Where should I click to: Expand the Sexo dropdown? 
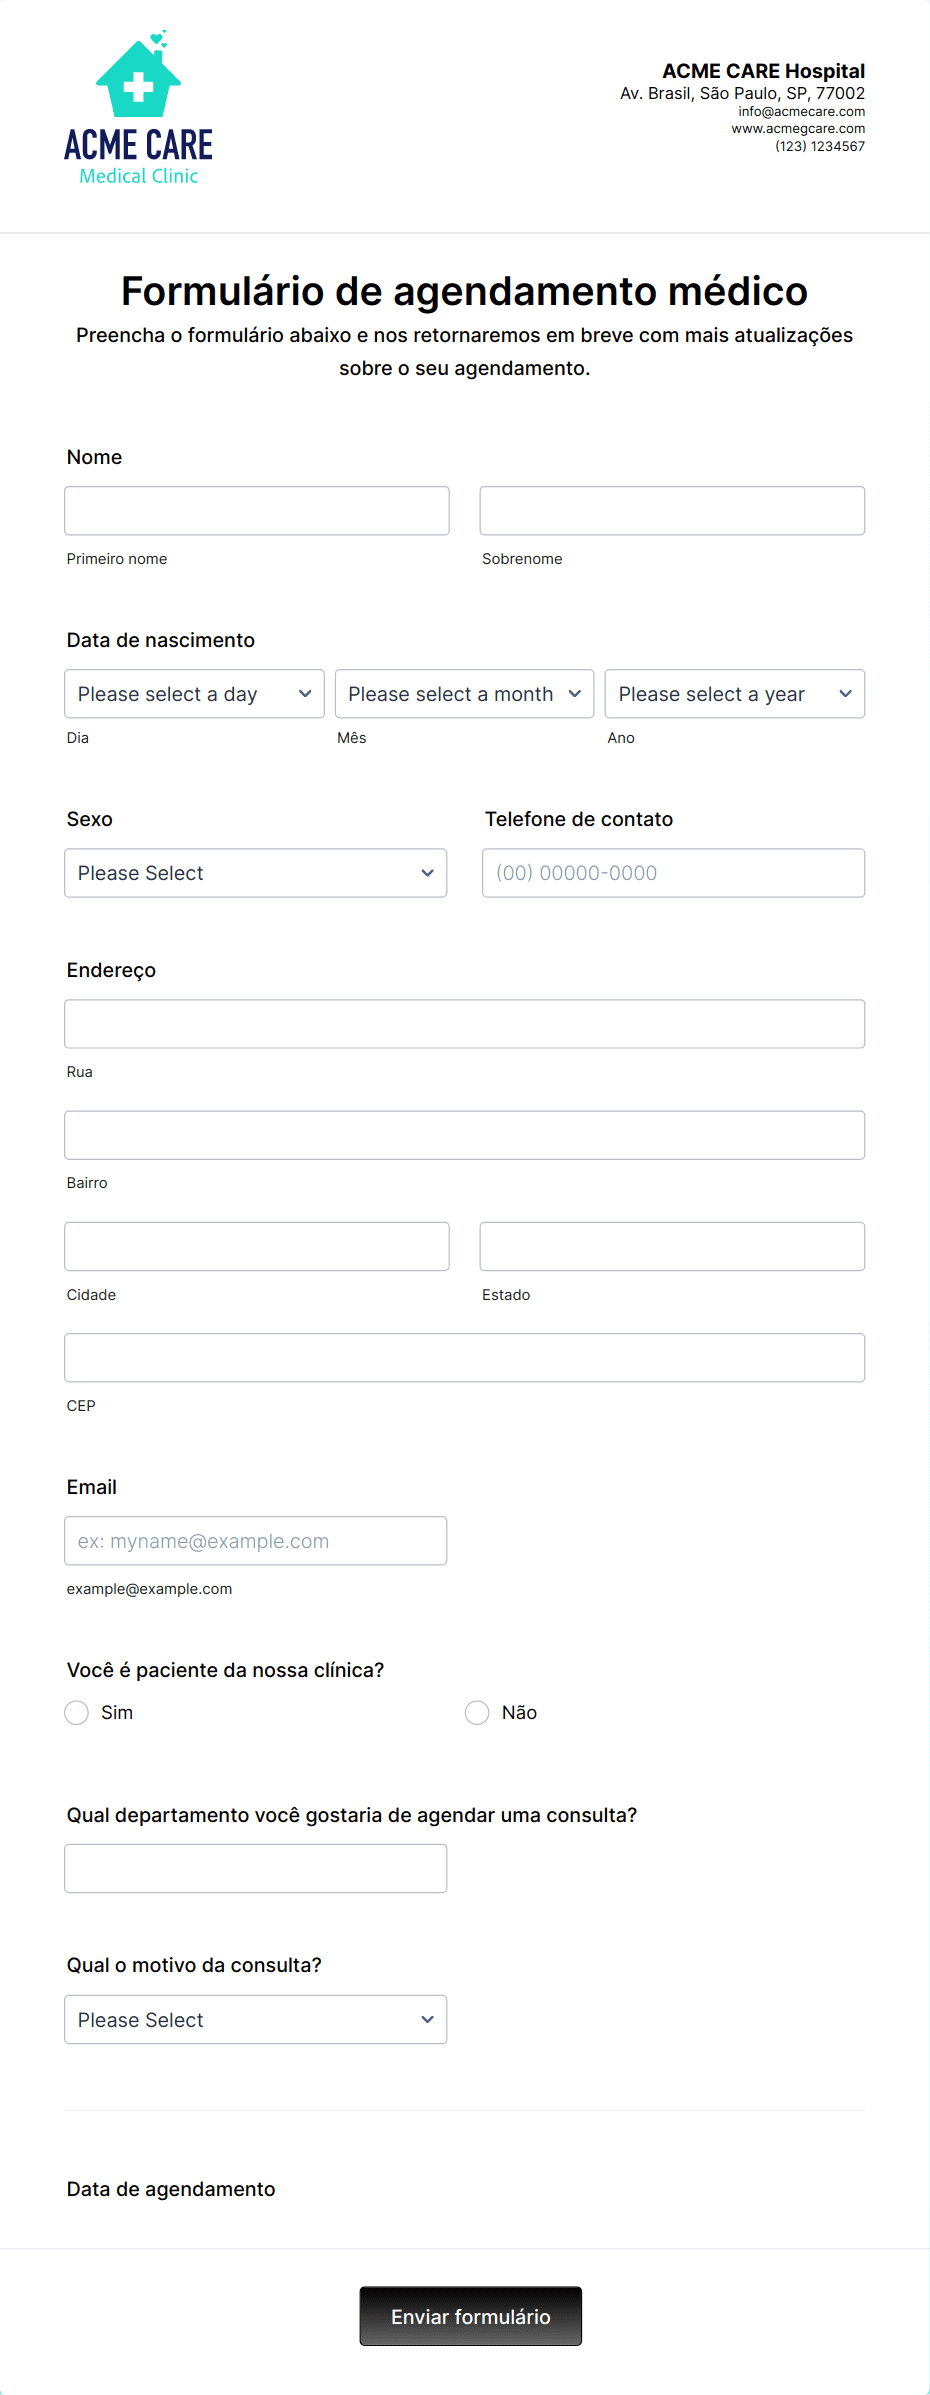click(x=256, y=873)
